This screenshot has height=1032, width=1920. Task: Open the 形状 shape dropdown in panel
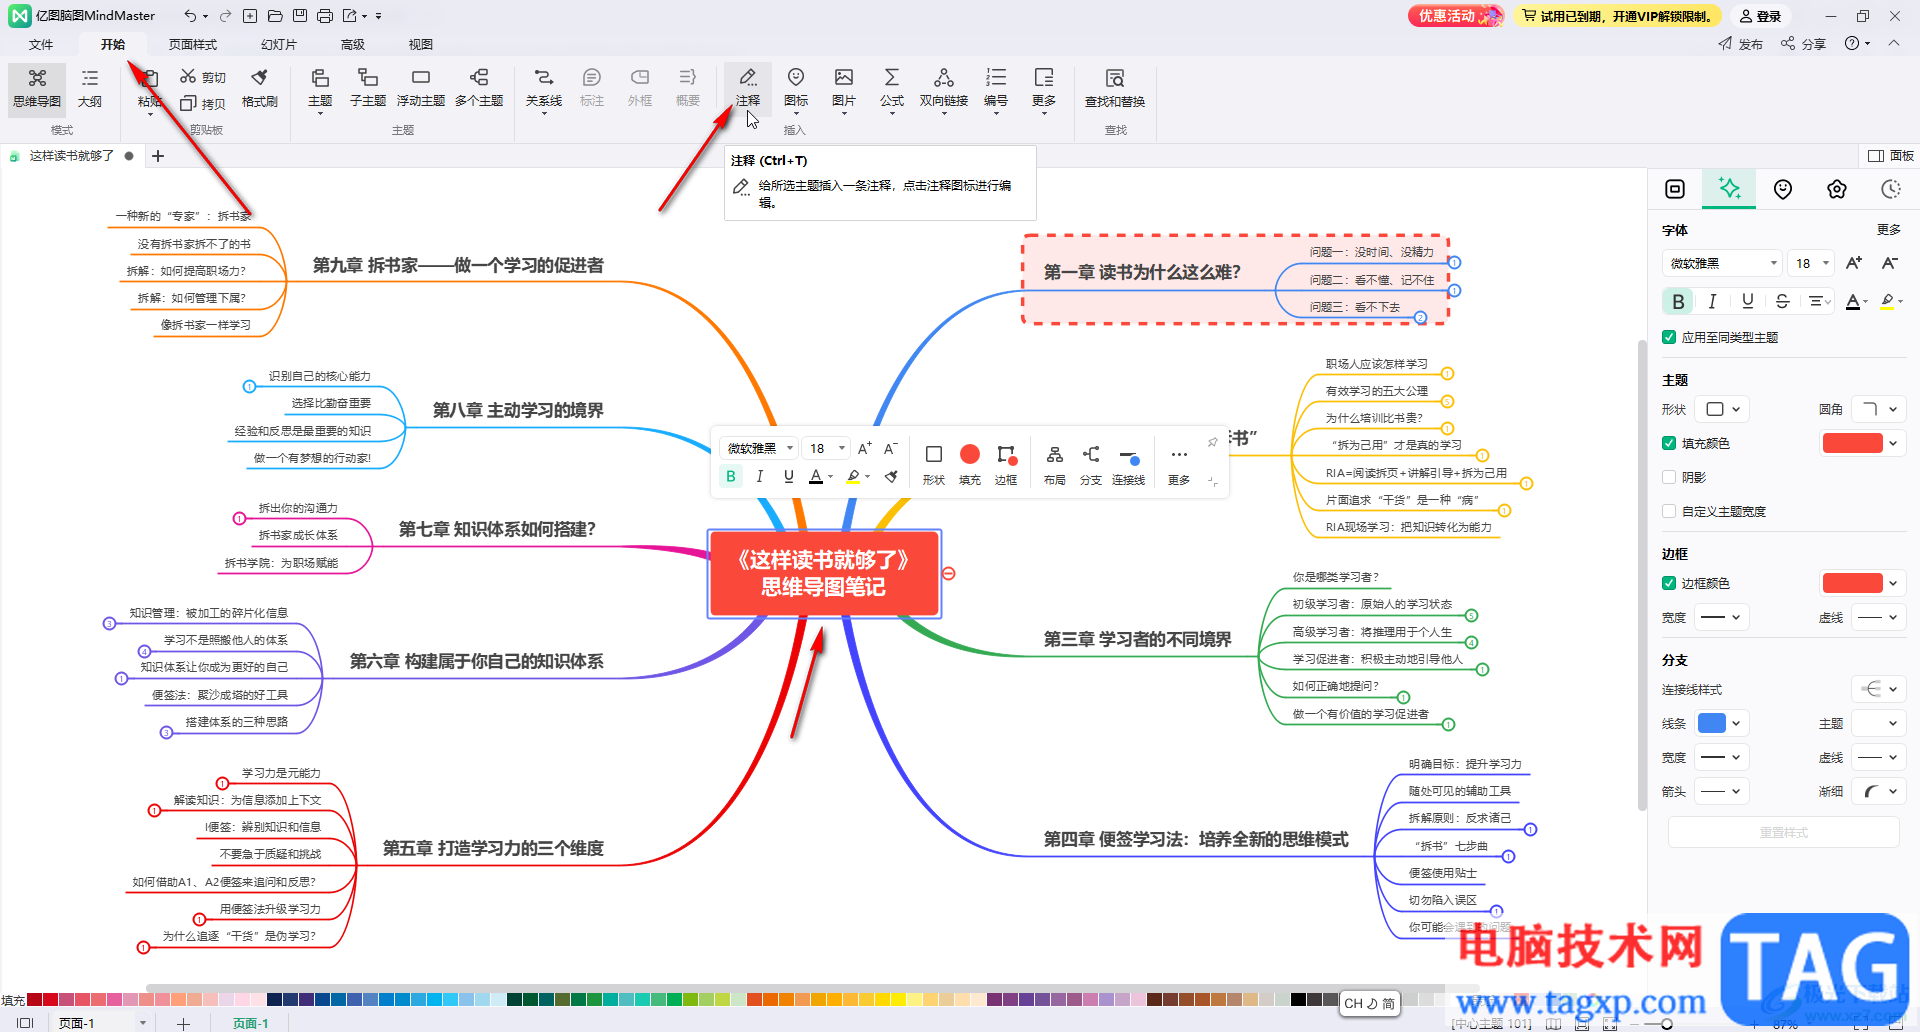(1724, 409)
